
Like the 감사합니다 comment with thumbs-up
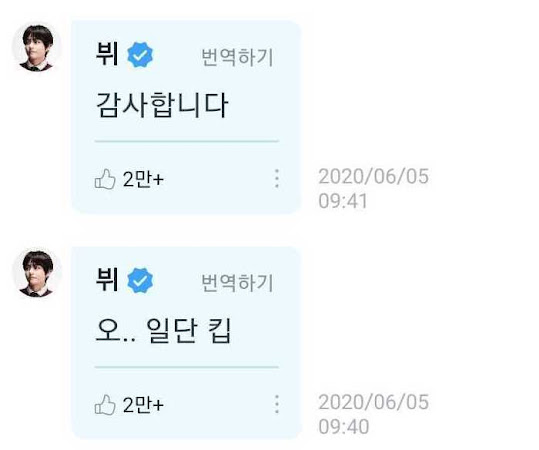click(x=105, y=179)
